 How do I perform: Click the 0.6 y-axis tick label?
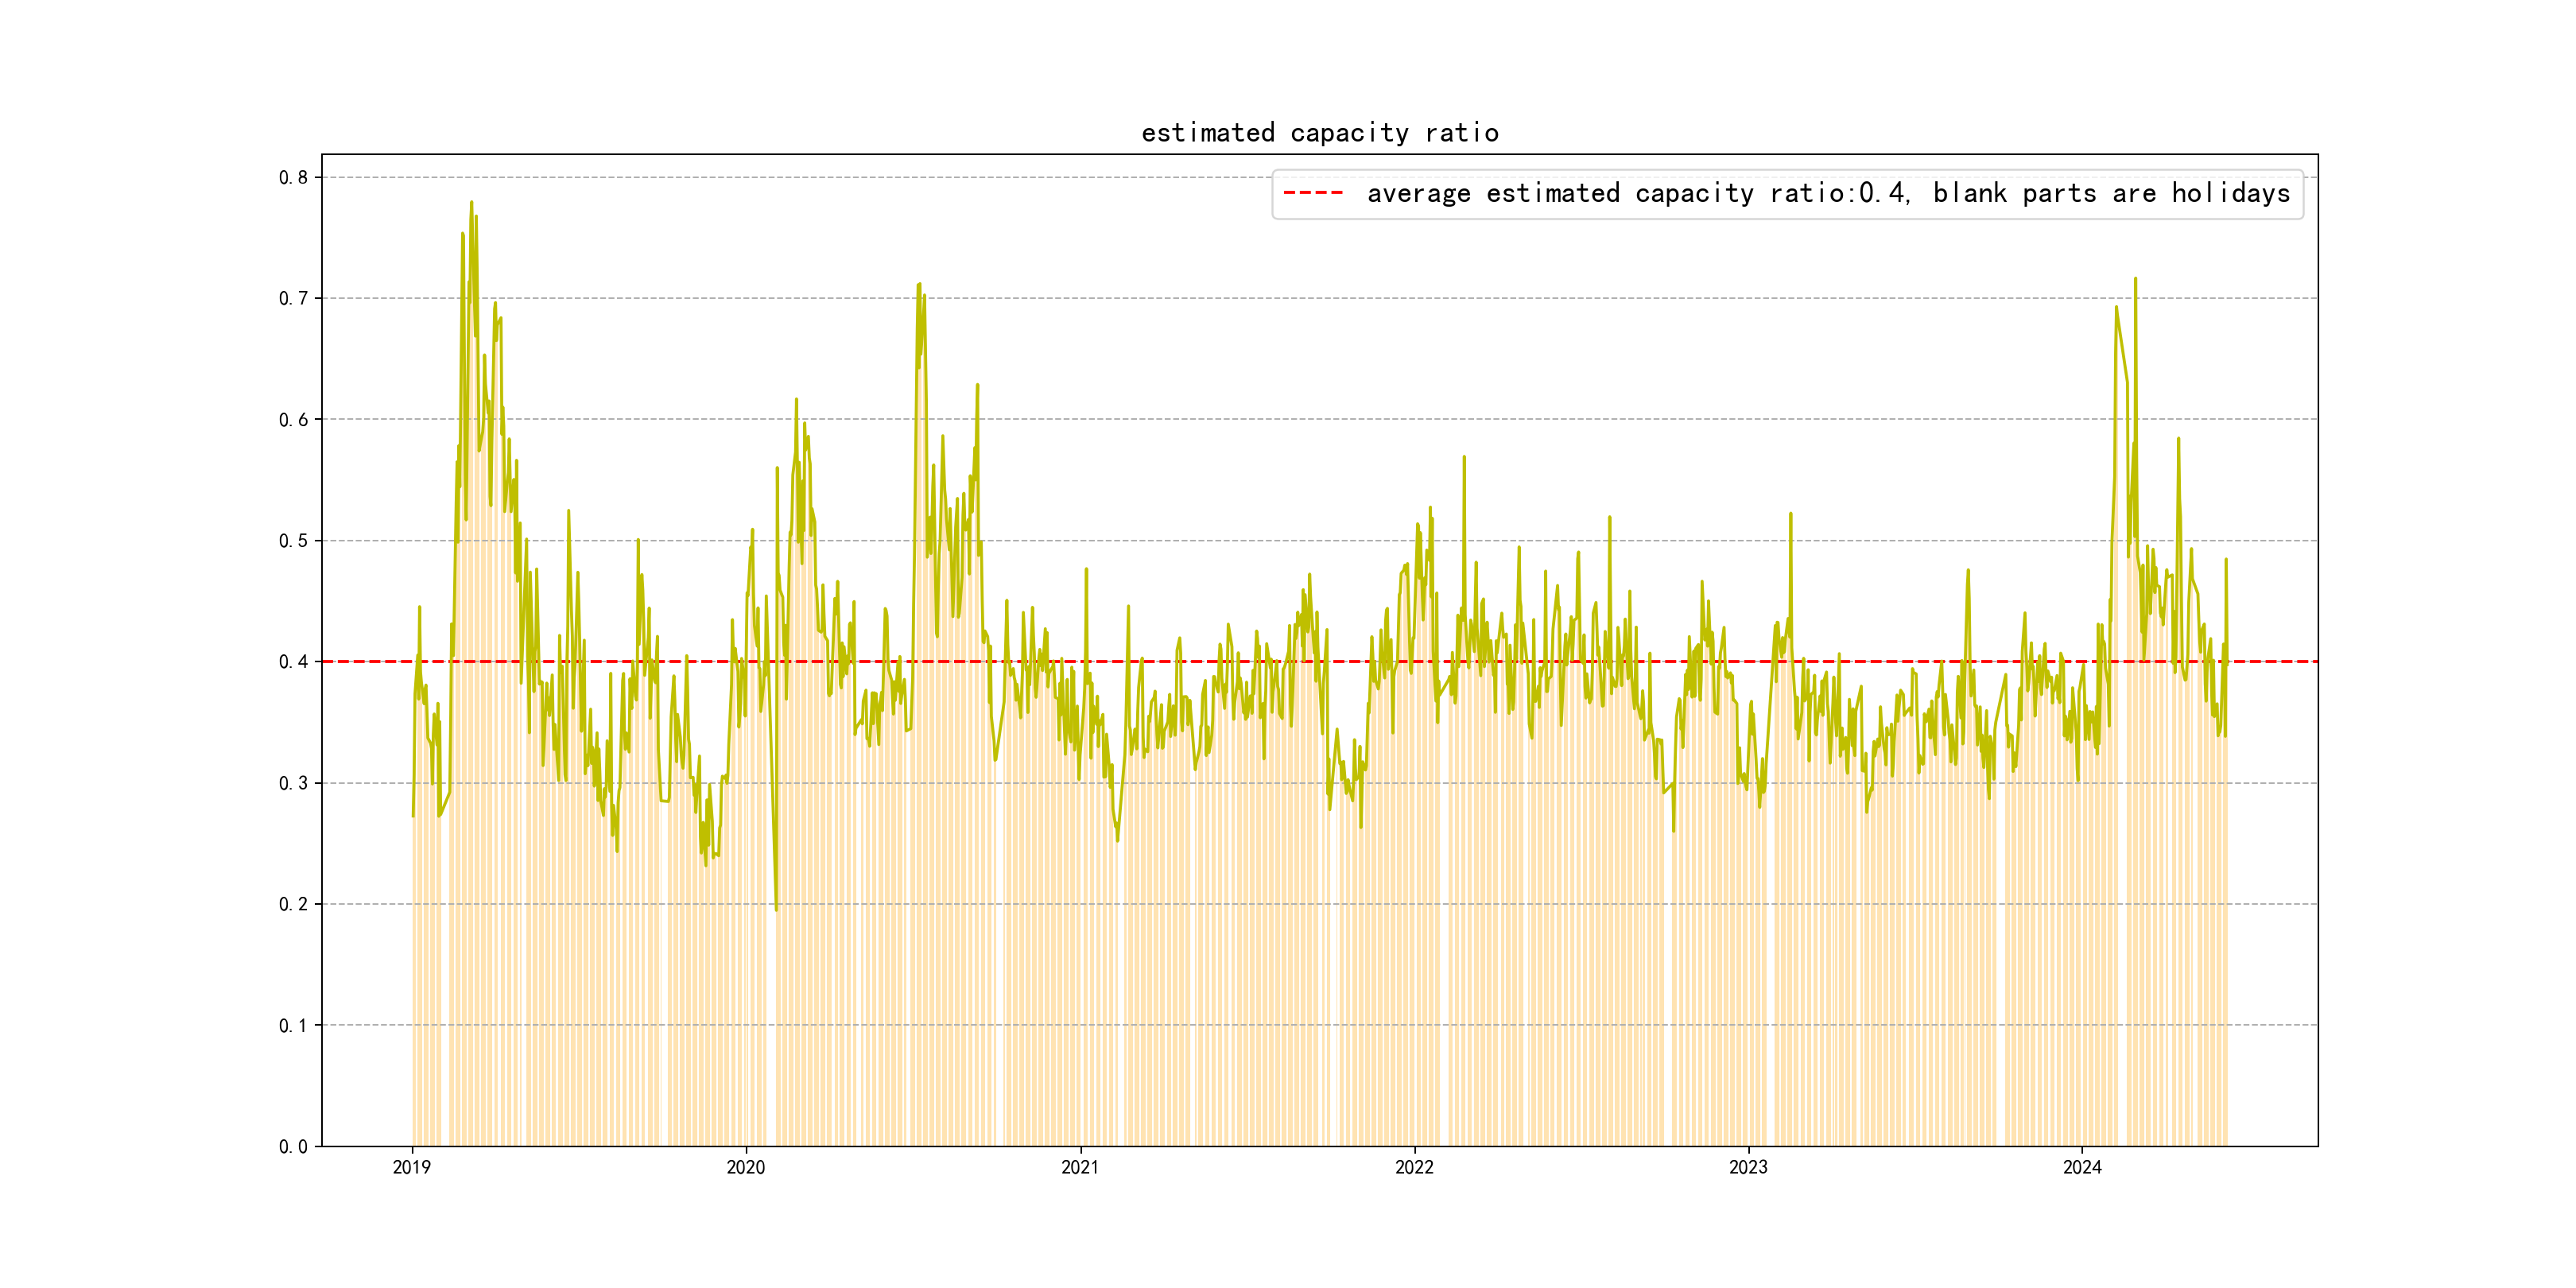point(293,420)
